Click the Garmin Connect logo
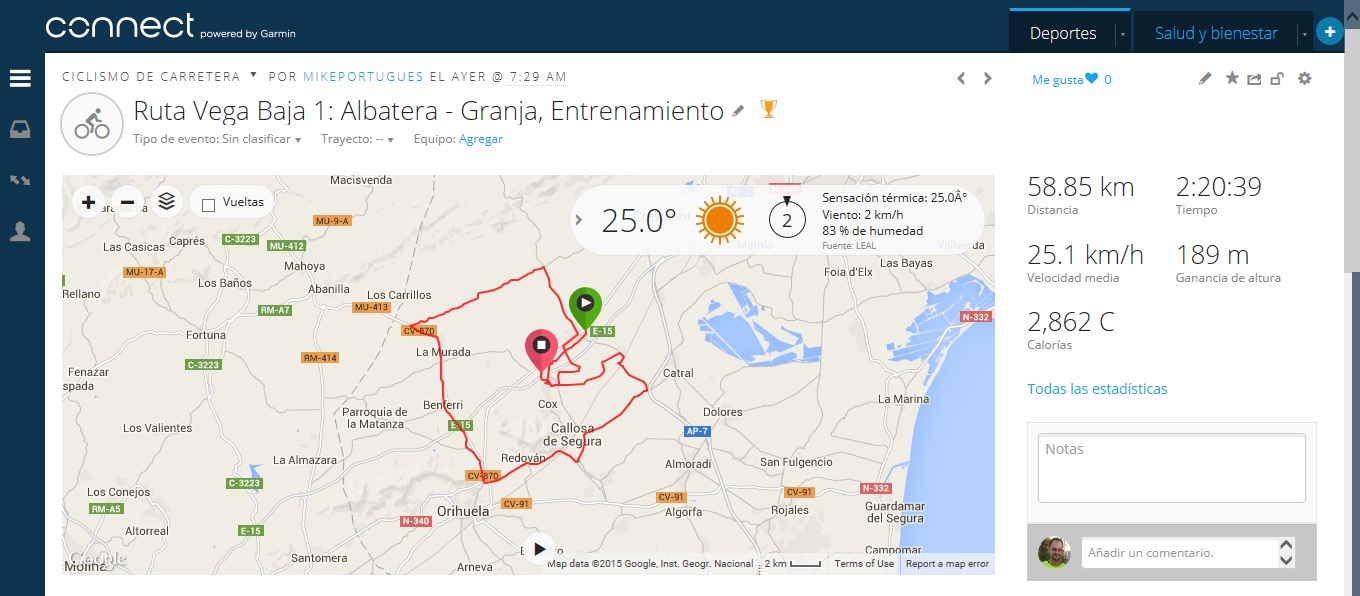The height and width of the screenshot is (596, 1360). (170, 28)
